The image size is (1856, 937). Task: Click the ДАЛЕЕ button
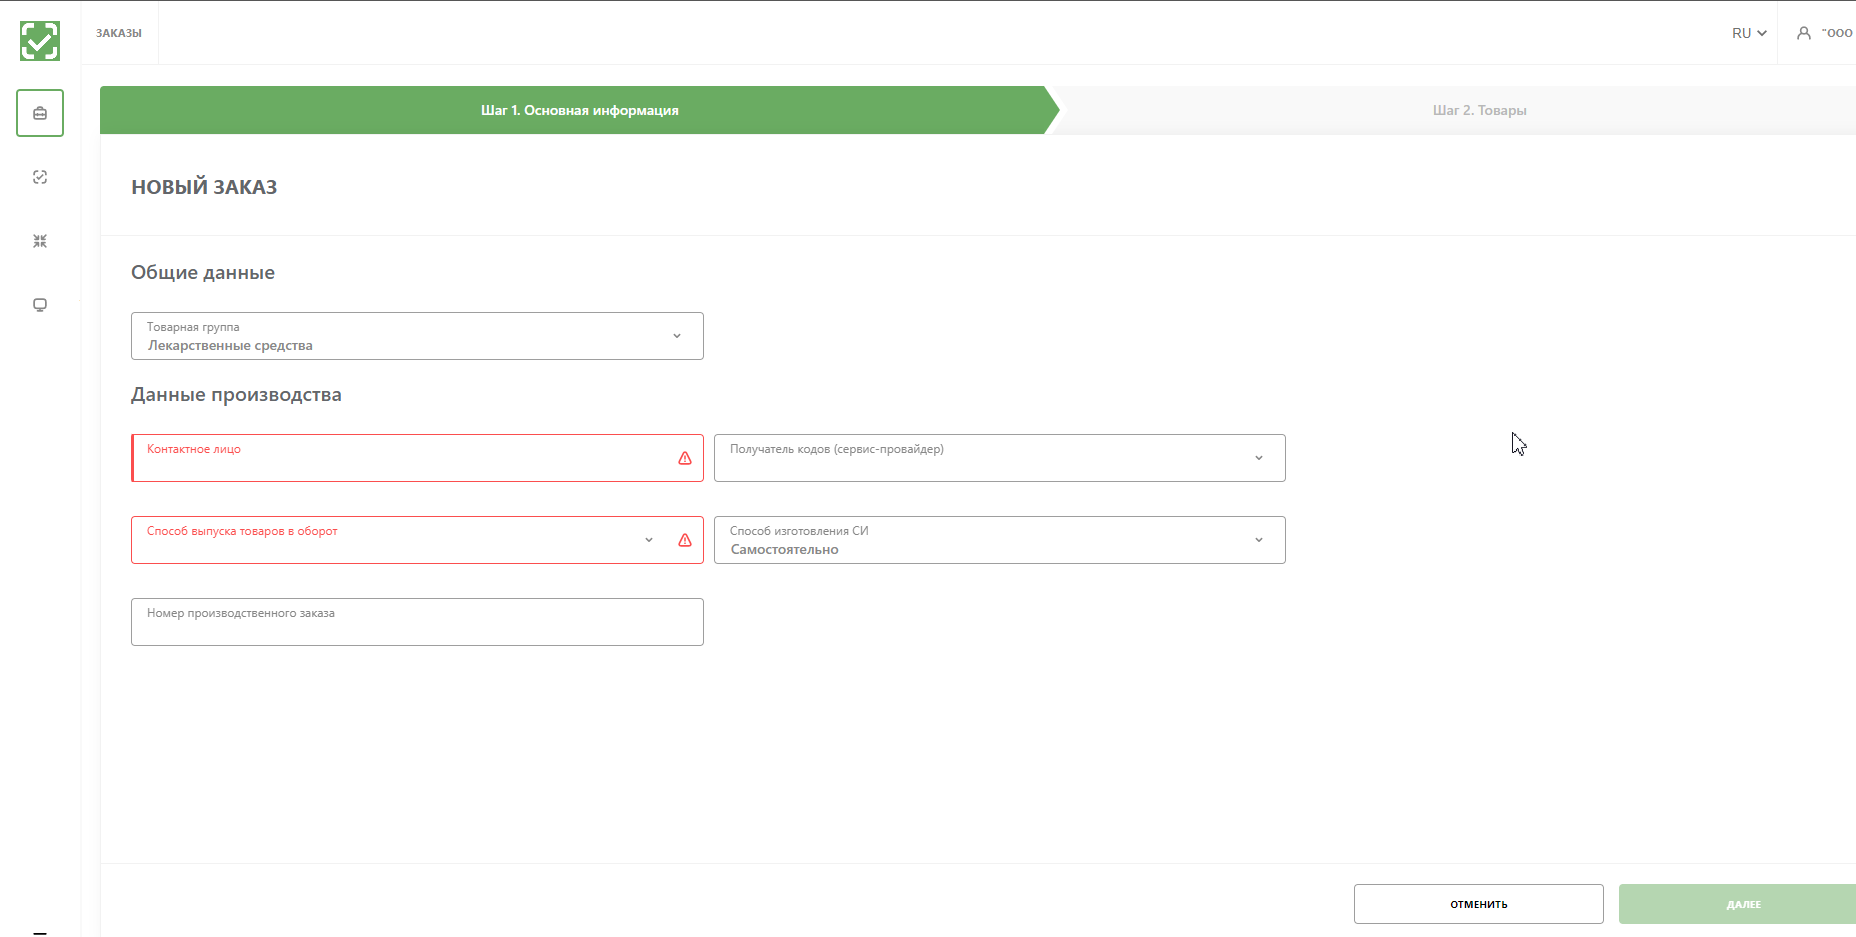point(1738,904)
